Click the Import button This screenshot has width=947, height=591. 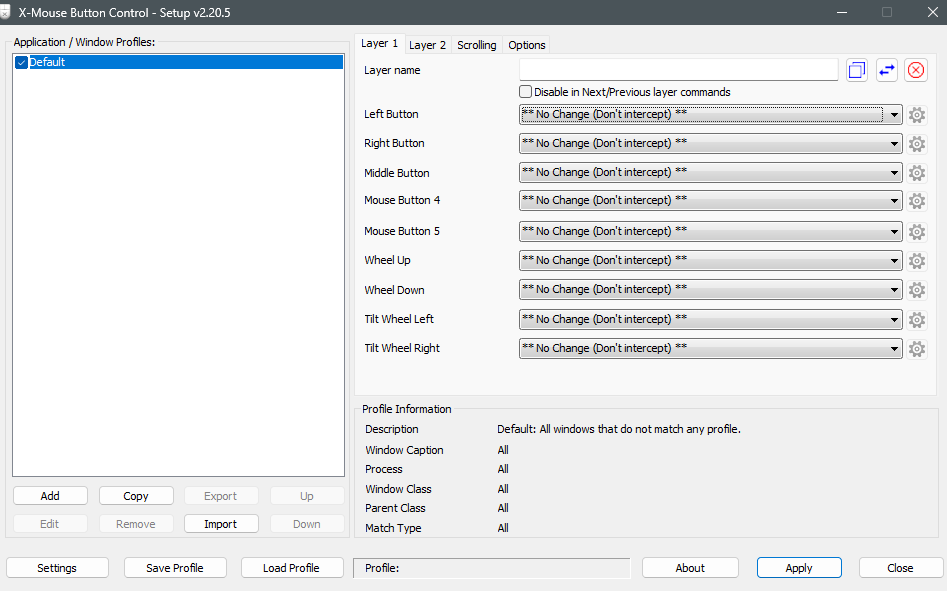pyautogui.click(x=221, y=524)
